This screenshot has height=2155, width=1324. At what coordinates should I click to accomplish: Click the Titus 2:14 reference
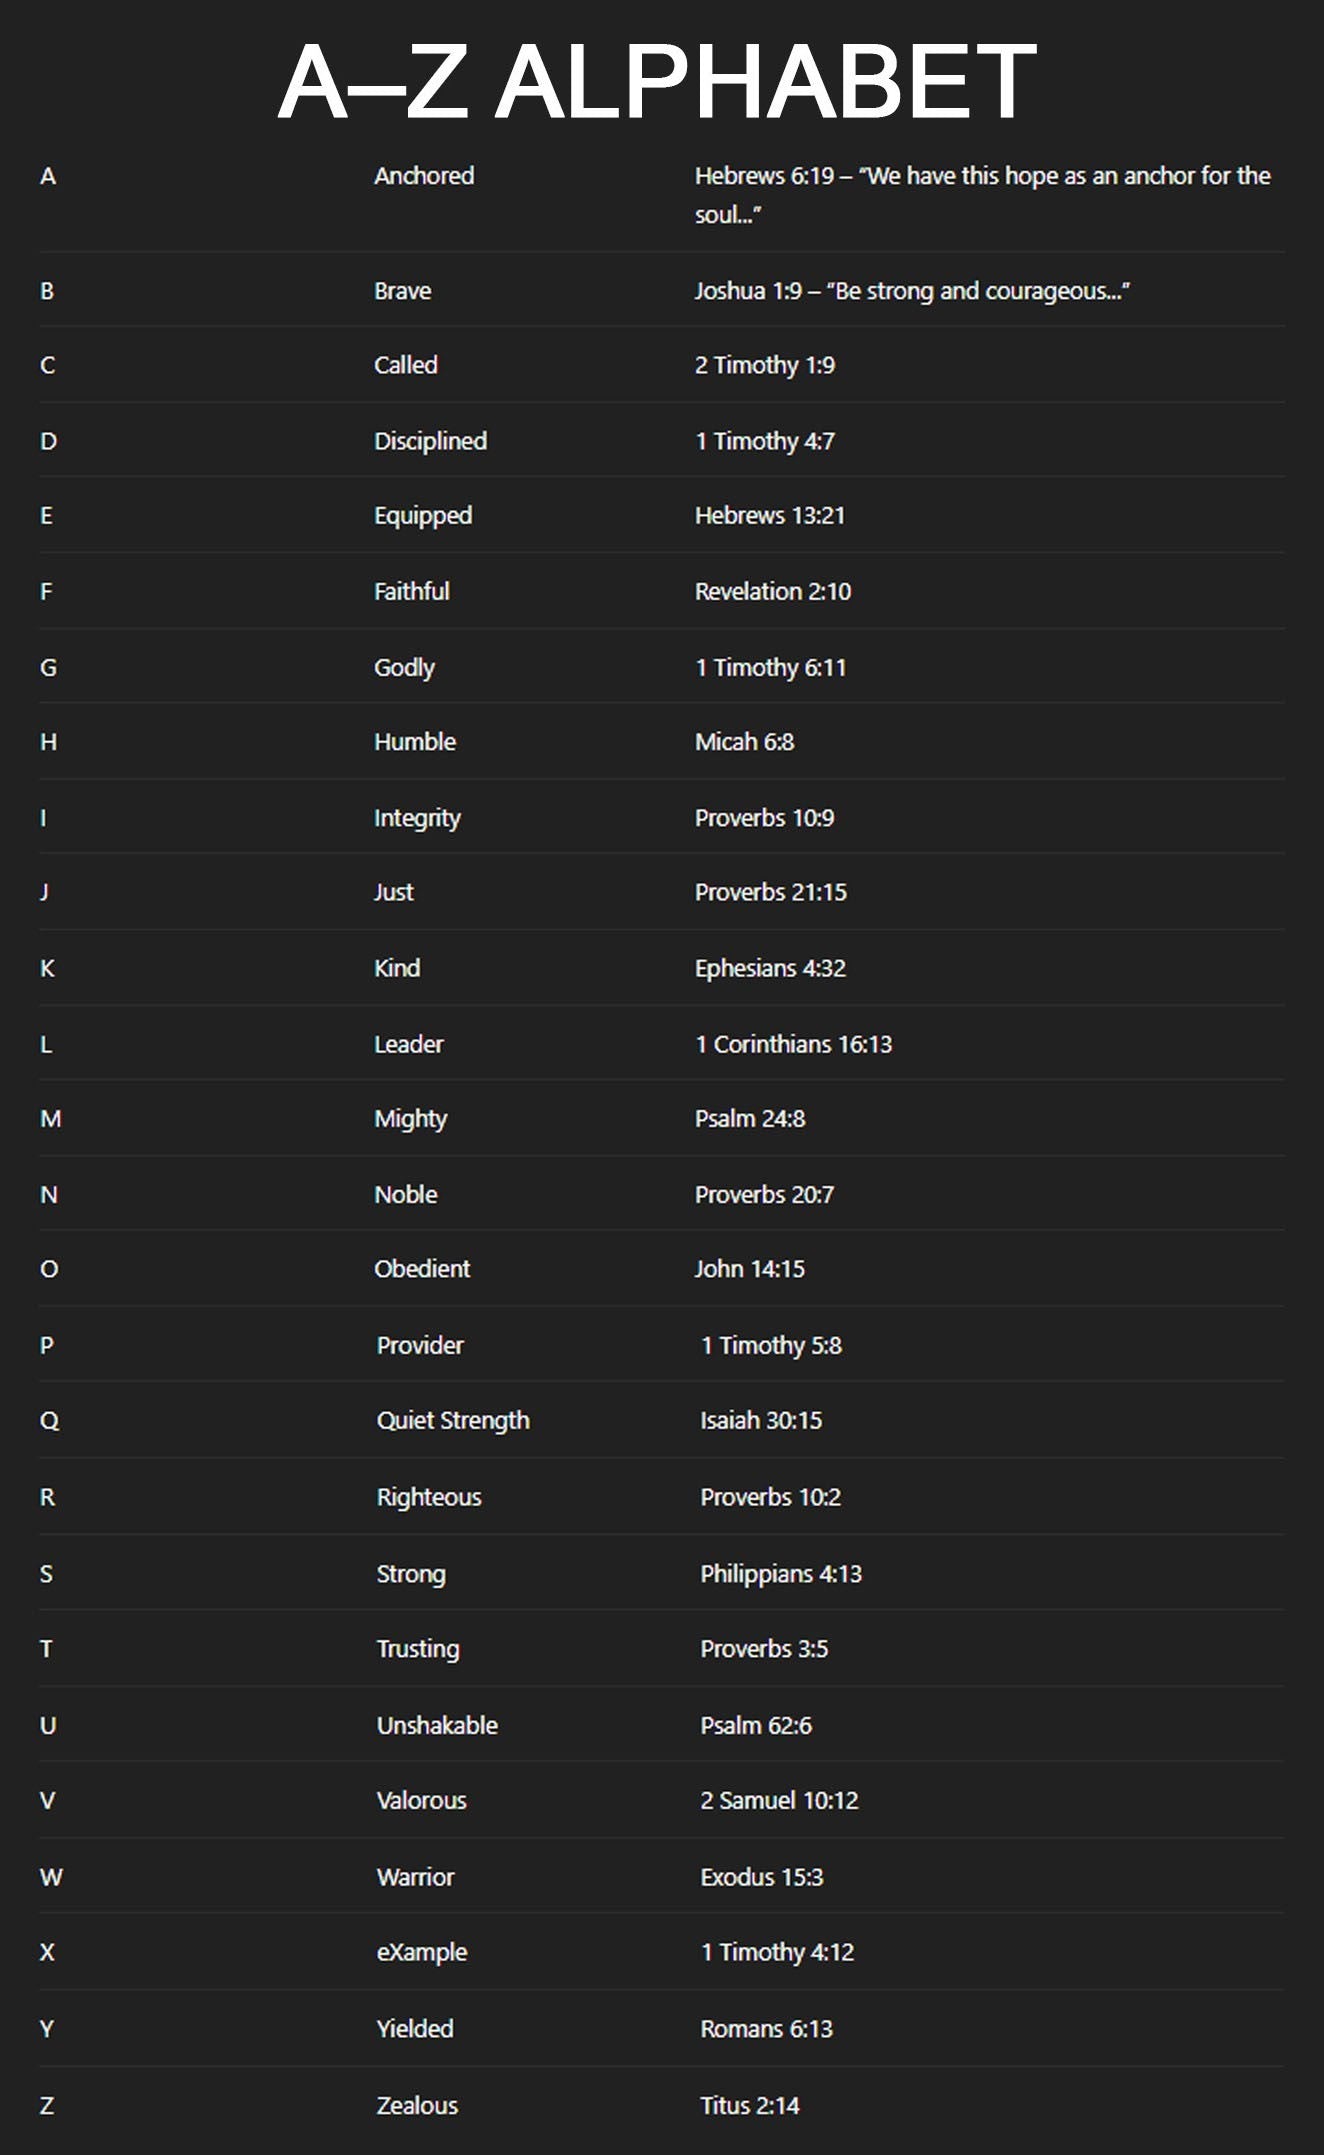(x=749, y=2105)
